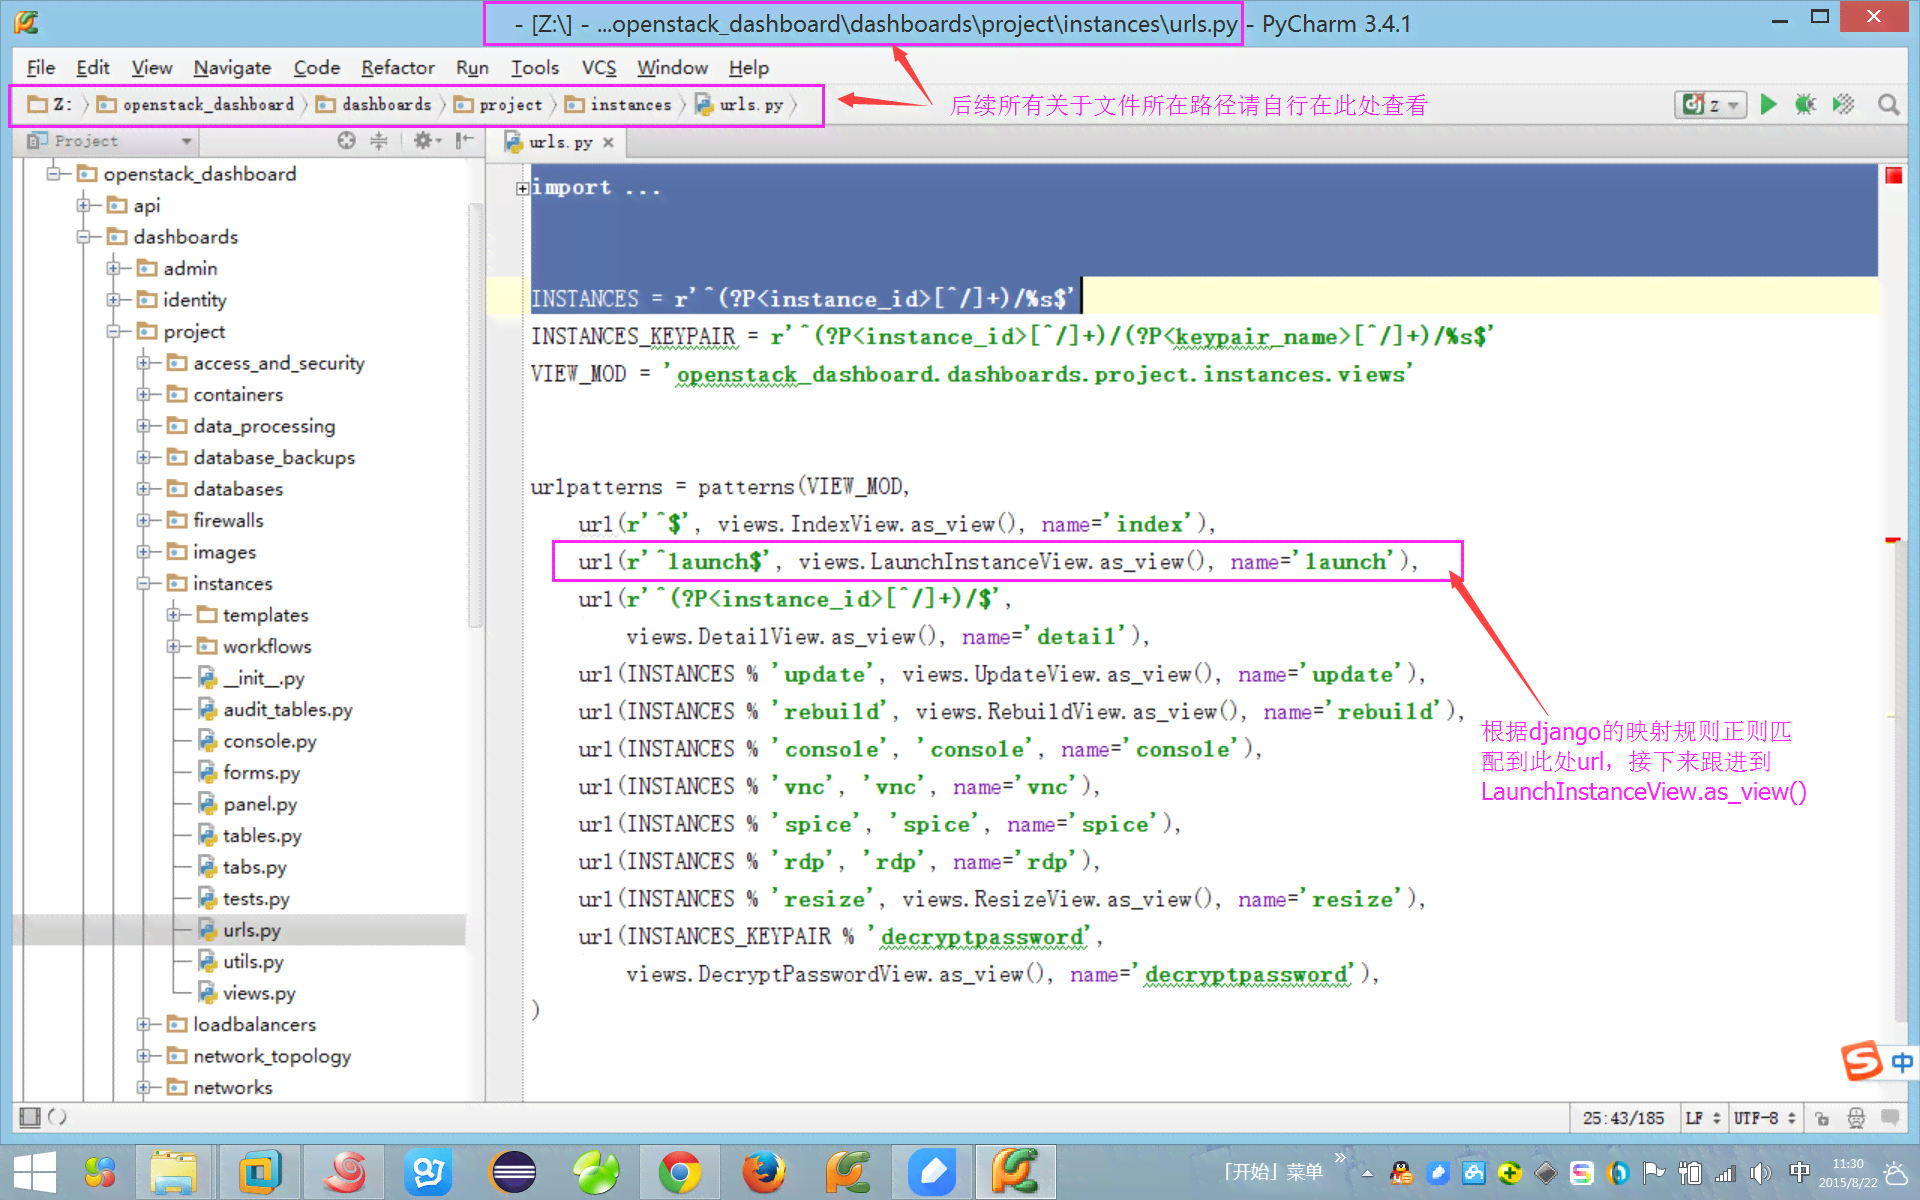
Task: Click the cursor position 25:43/185
Action: (x=1623, y=1118)
